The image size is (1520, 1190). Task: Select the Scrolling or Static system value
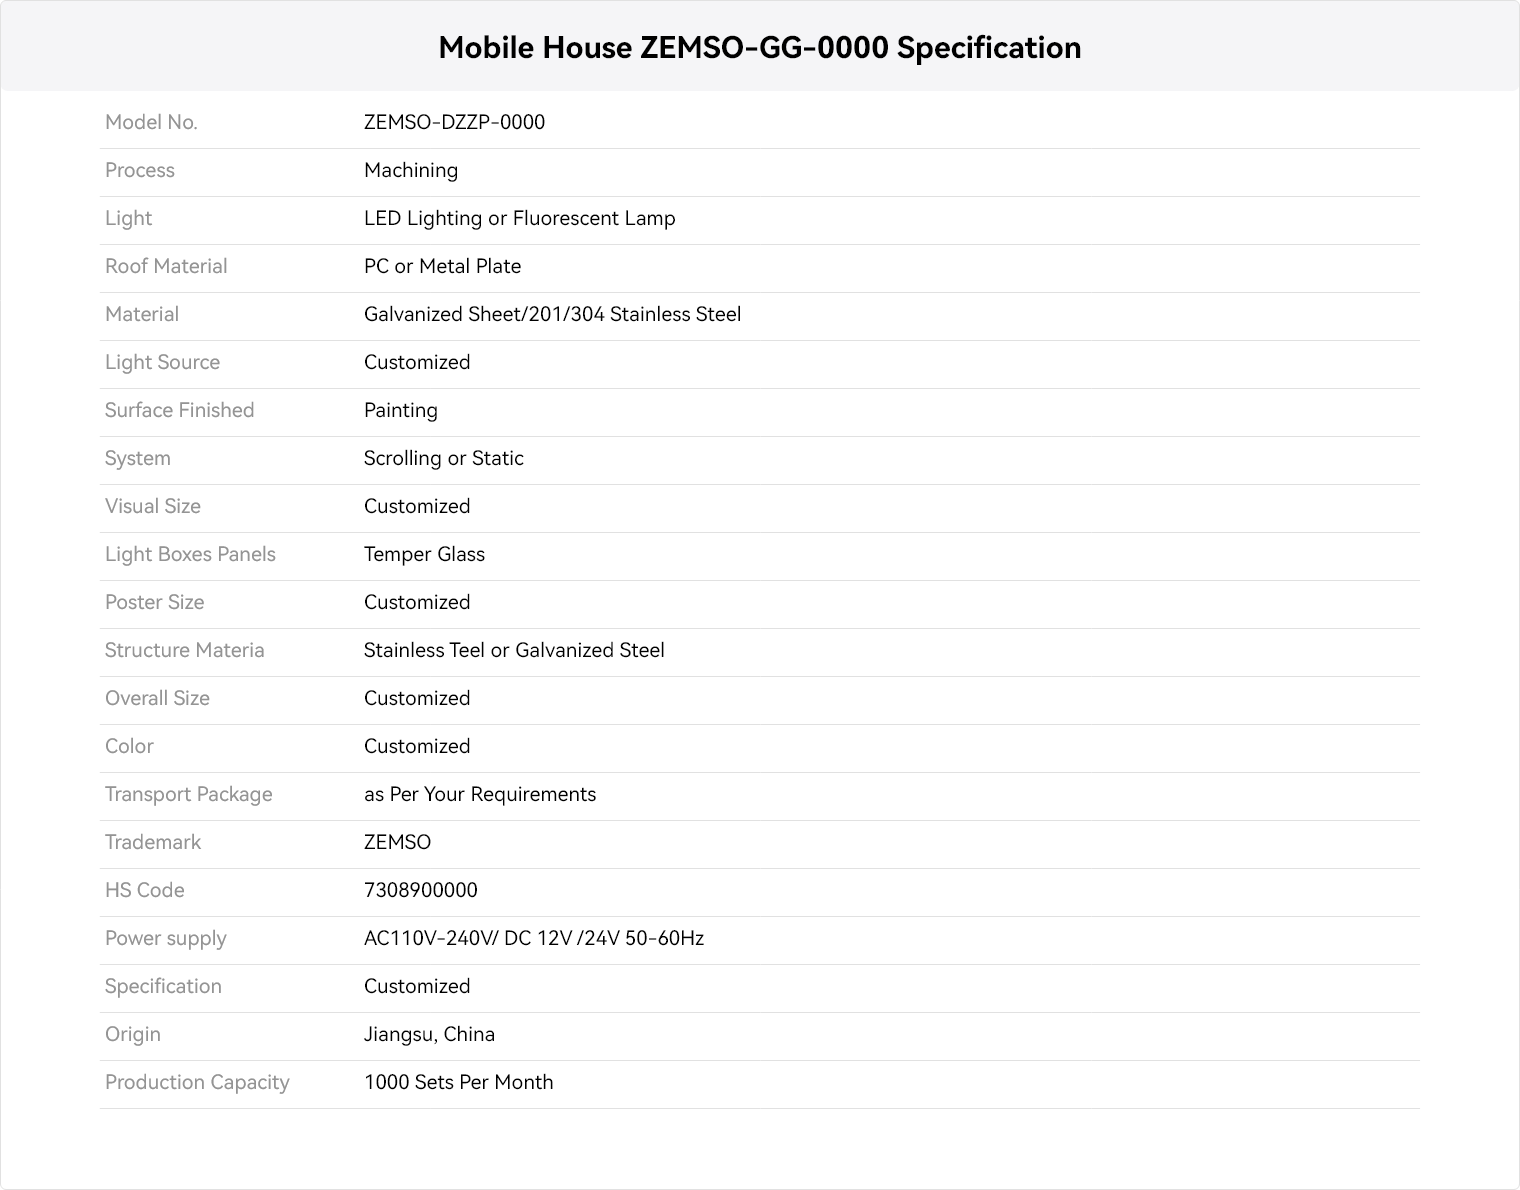443,458
